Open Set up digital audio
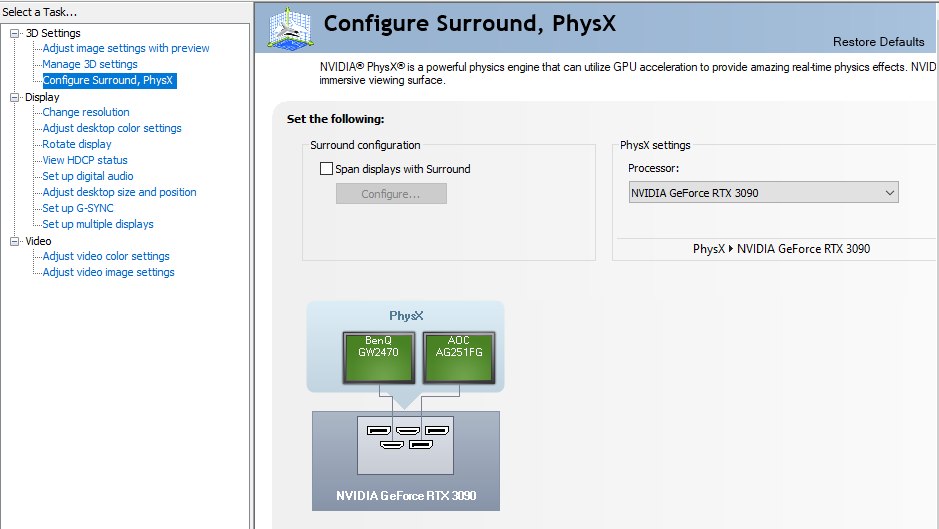 coord(87,176)
